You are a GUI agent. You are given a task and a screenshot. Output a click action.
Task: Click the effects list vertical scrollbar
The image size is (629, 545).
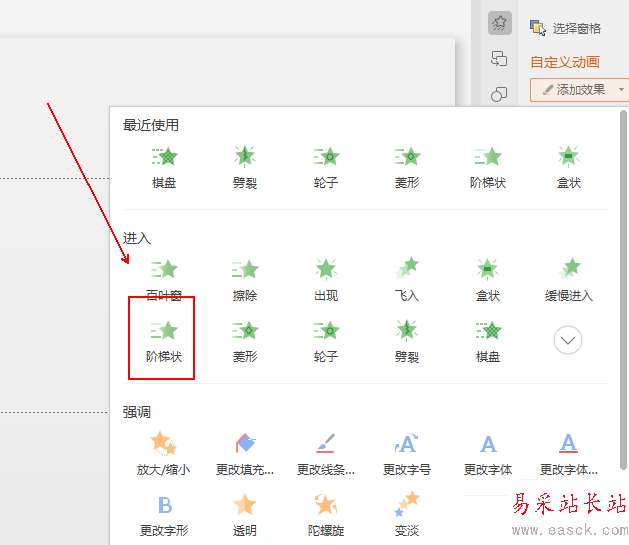(x=623, y=290)
